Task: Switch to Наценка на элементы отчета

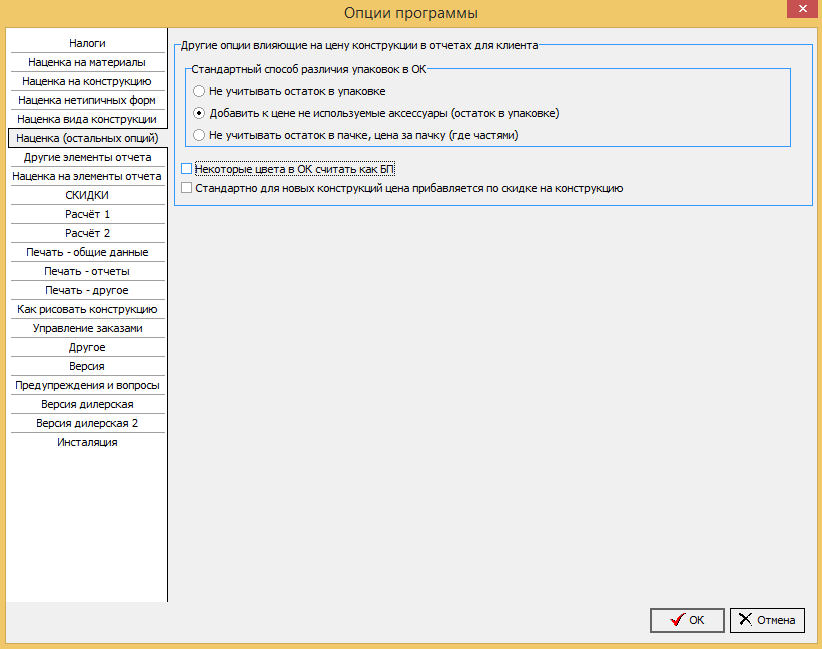Action: 87,176
